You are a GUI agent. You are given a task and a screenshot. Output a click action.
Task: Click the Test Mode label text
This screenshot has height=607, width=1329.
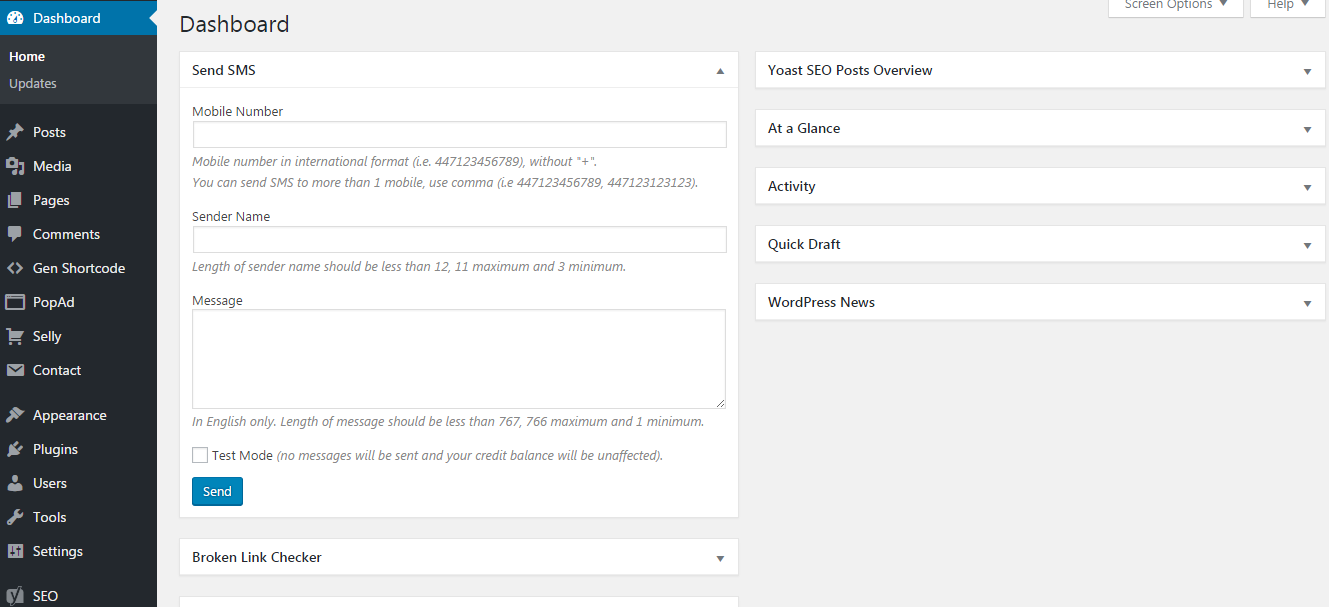pos(242,456)
